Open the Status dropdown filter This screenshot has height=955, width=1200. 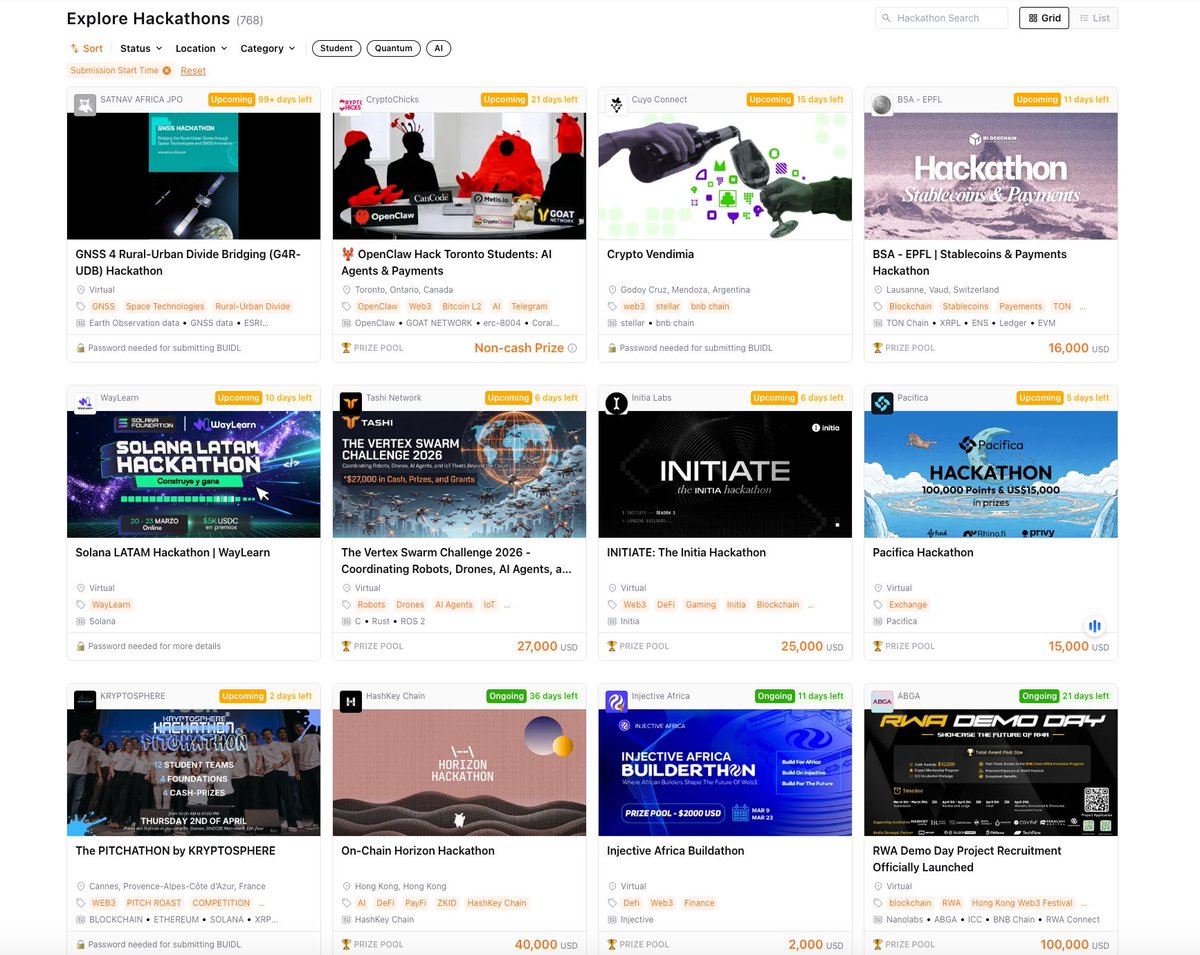pyautogui.click(x=141, y=48)
